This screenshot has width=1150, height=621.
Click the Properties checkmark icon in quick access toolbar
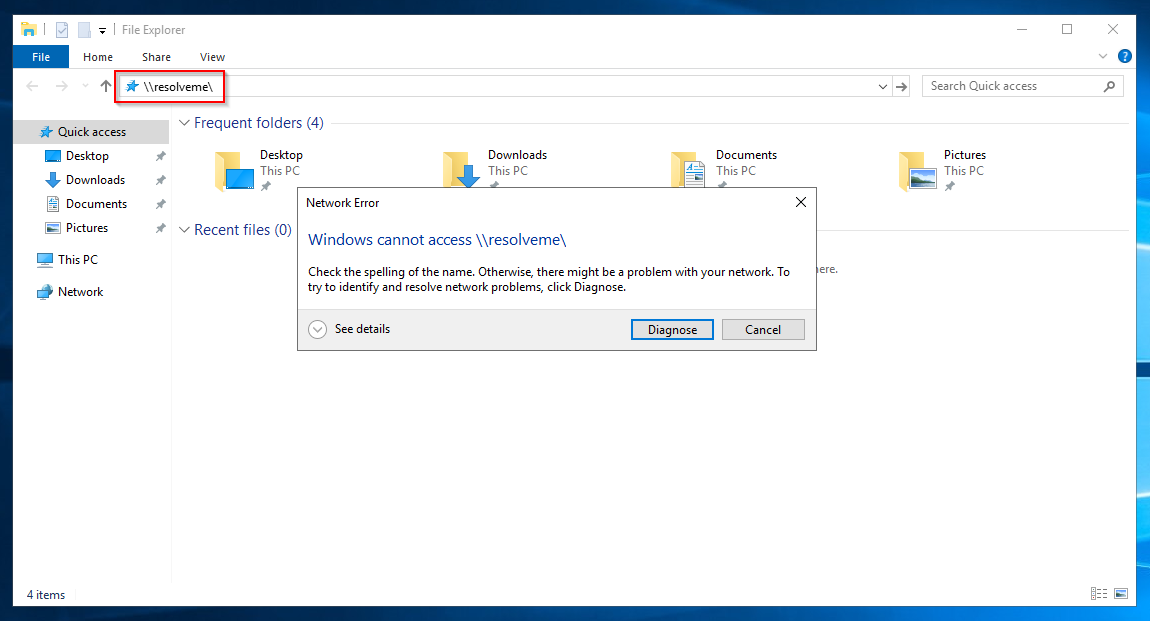click(x=62, y=30)
